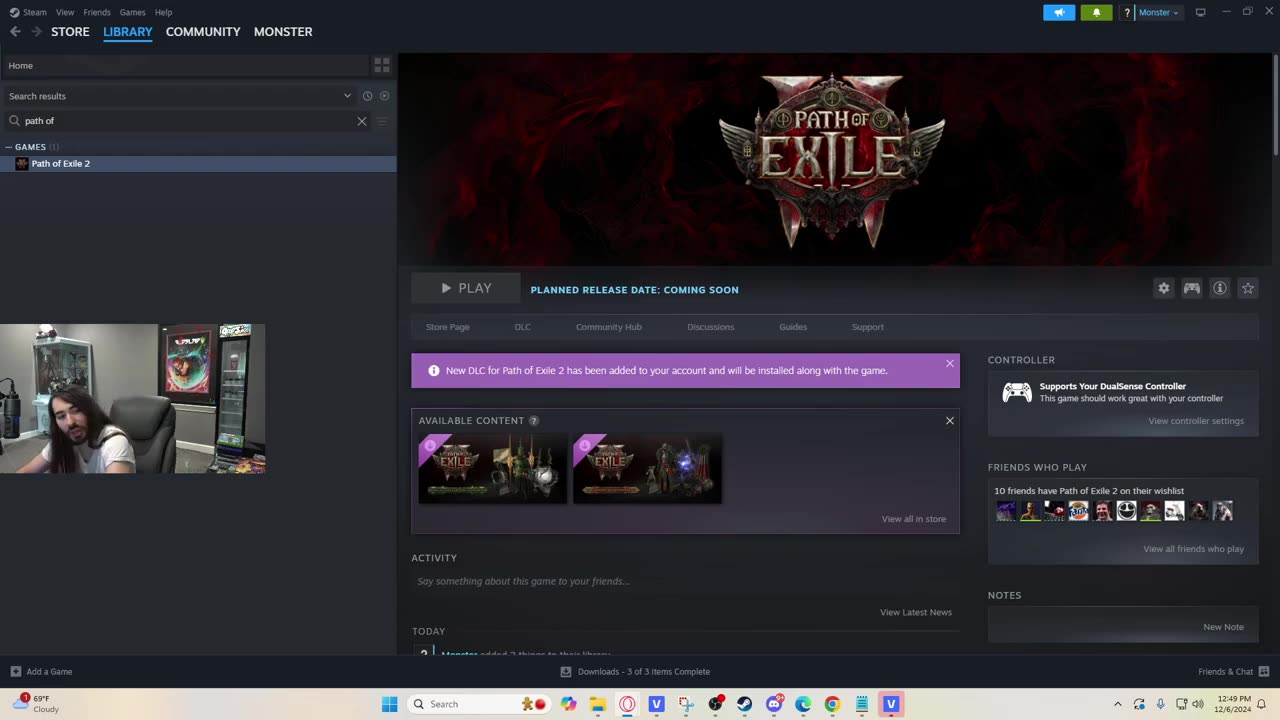1280x720 pixels.
Task: Go to the LIBRARY tab
Action: click(x=128, y=32)
